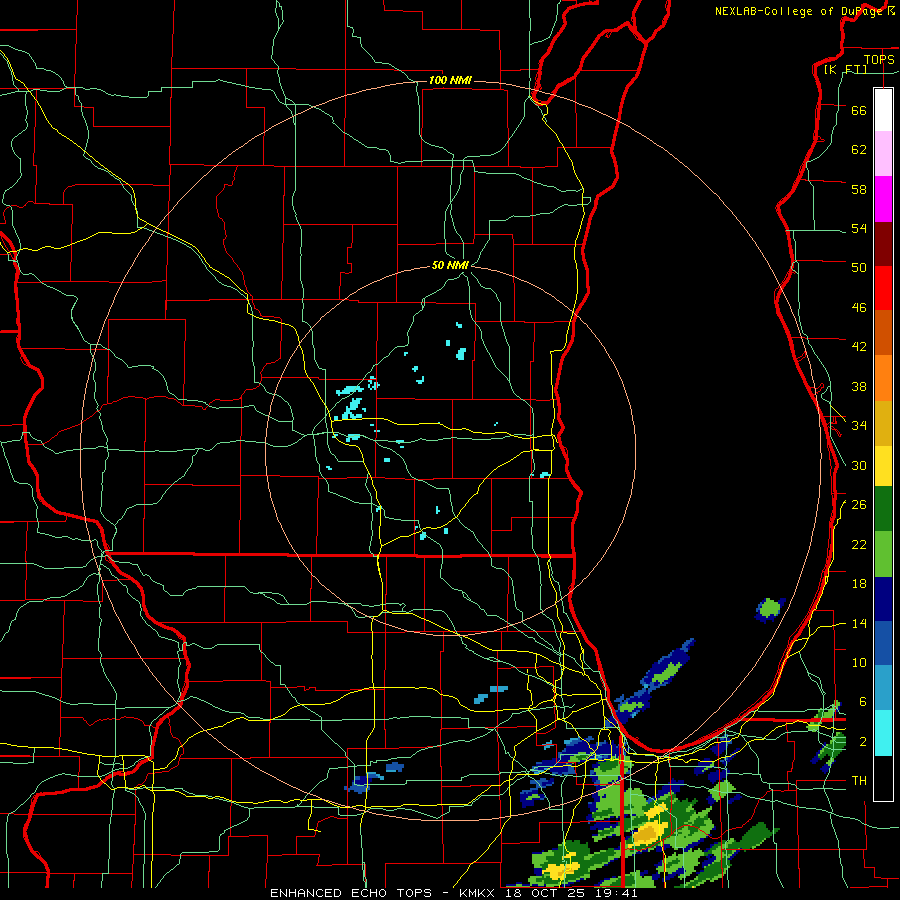Click the medium blue legend color block

883,644
